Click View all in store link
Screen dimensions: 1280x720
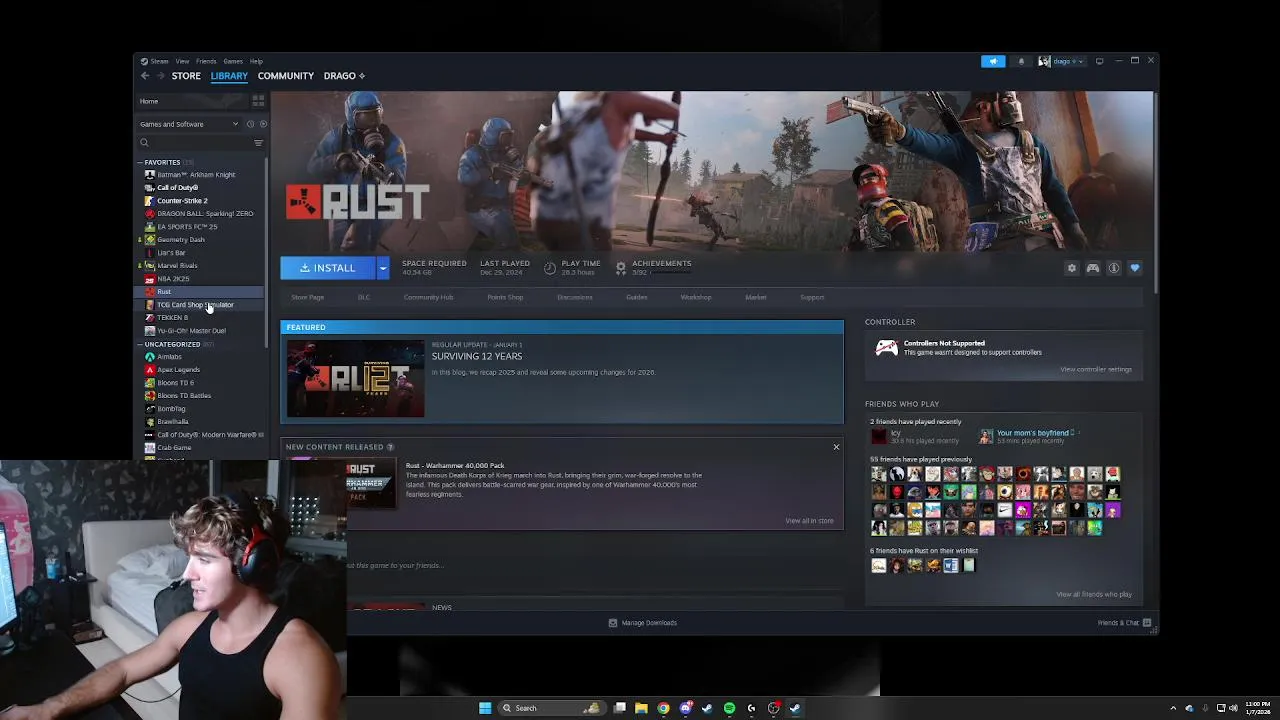[x=809, y=520]
